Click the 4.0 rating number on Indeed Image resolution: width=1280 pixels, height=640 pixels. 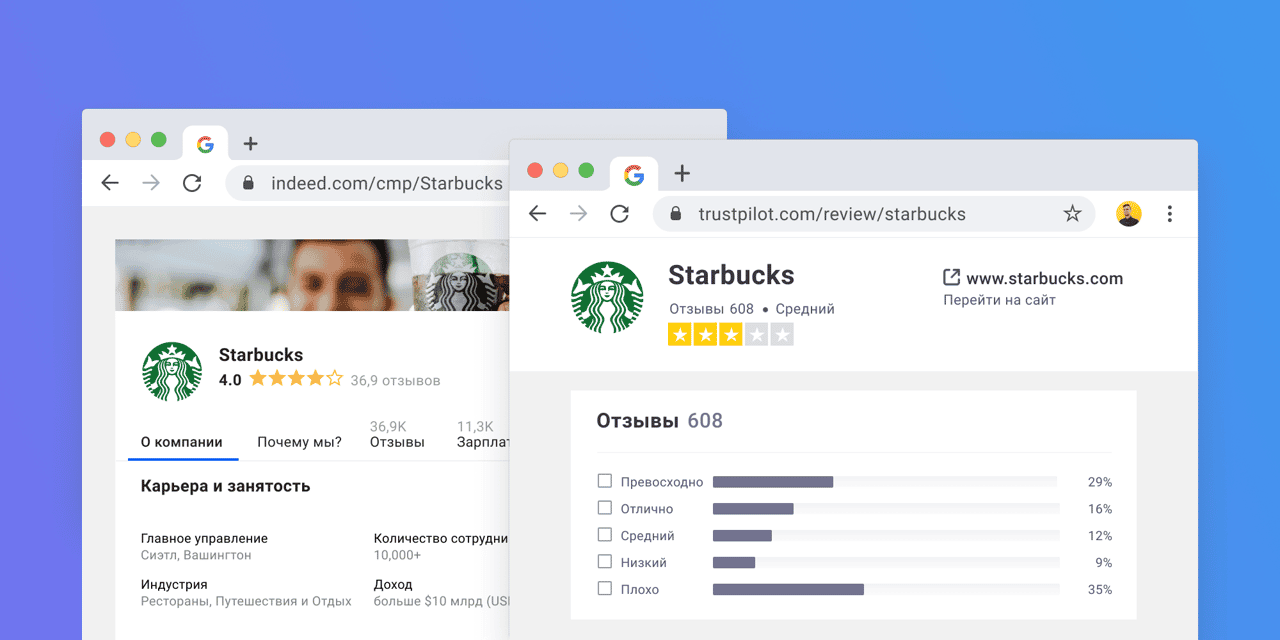[x=230, y=380]
